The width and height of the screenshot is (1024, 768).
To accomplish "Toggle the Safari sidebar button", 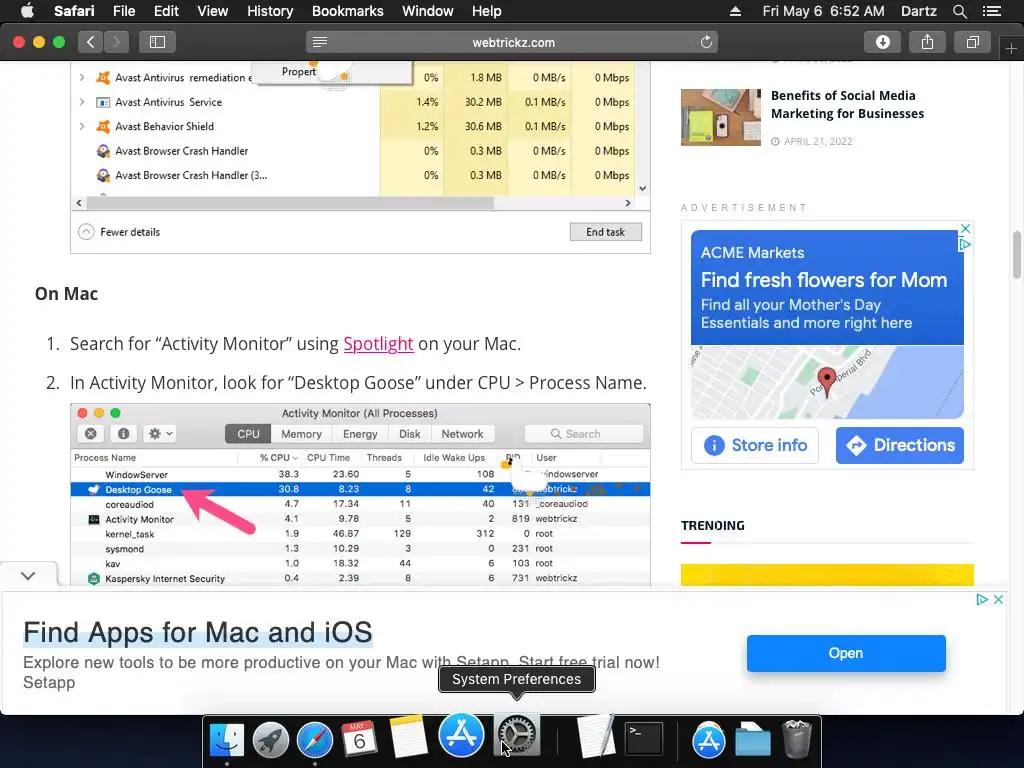I will 157,42.
